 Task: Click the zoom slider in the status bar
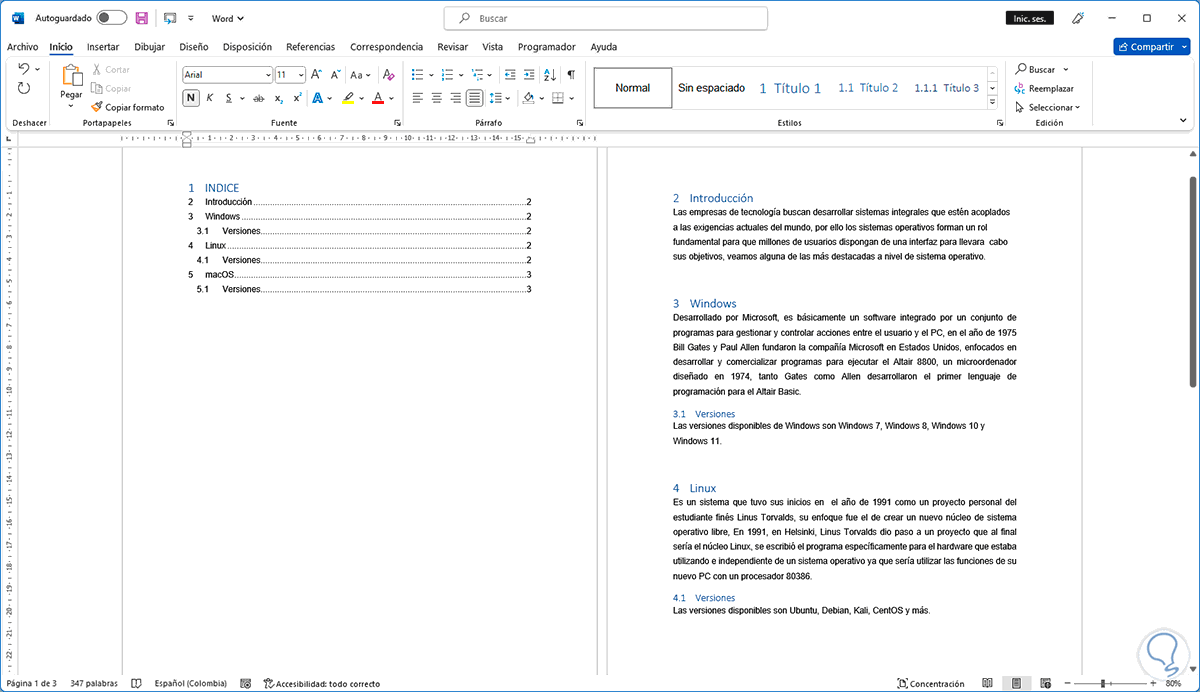pos(1102,684)
